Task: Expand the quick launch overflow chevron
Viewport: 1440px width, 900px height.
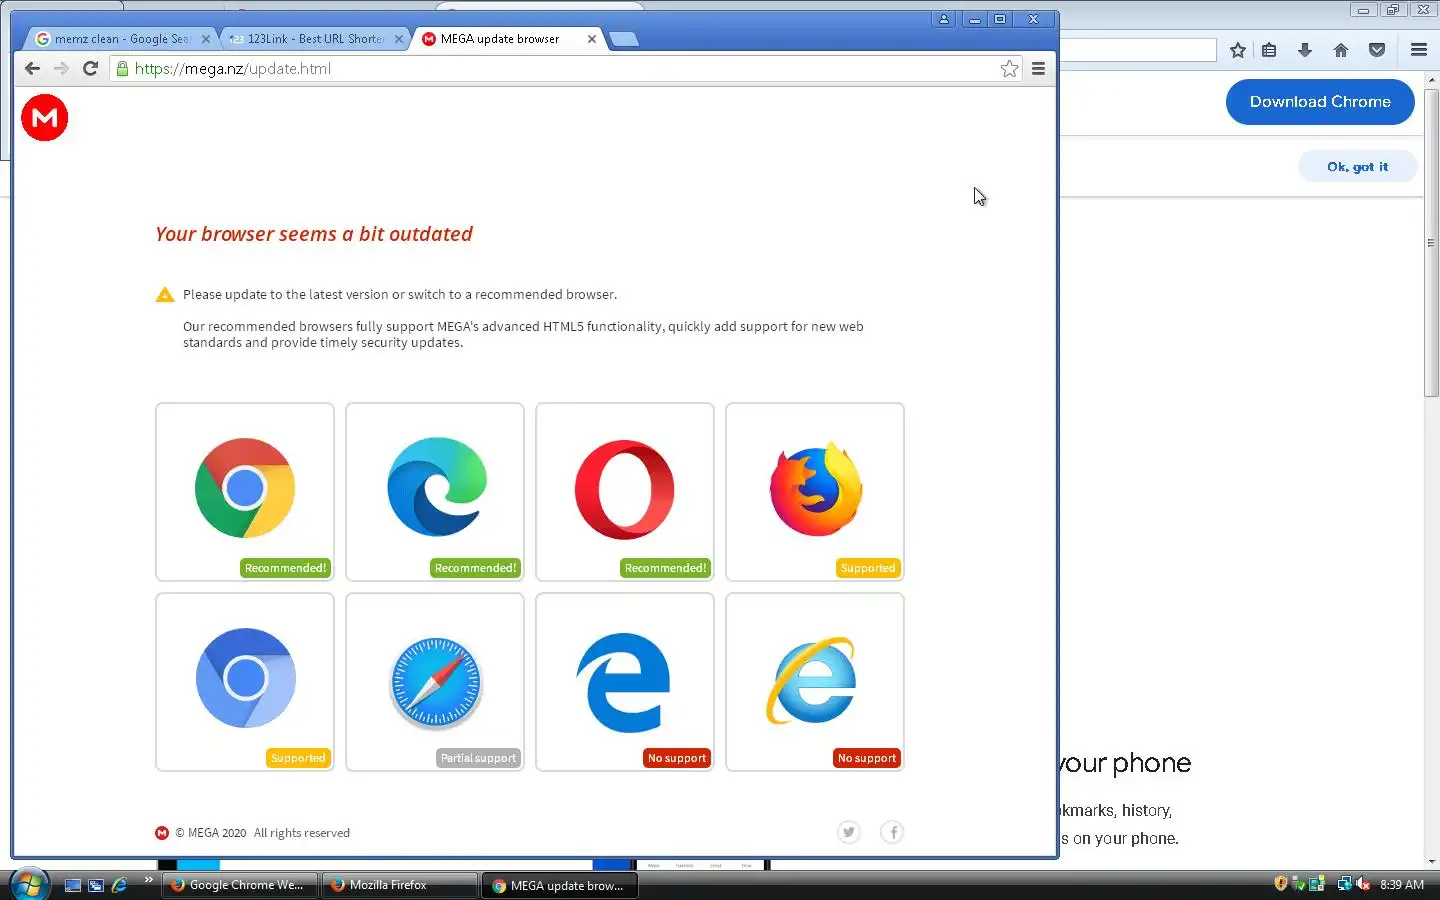Action: (148, 880)
